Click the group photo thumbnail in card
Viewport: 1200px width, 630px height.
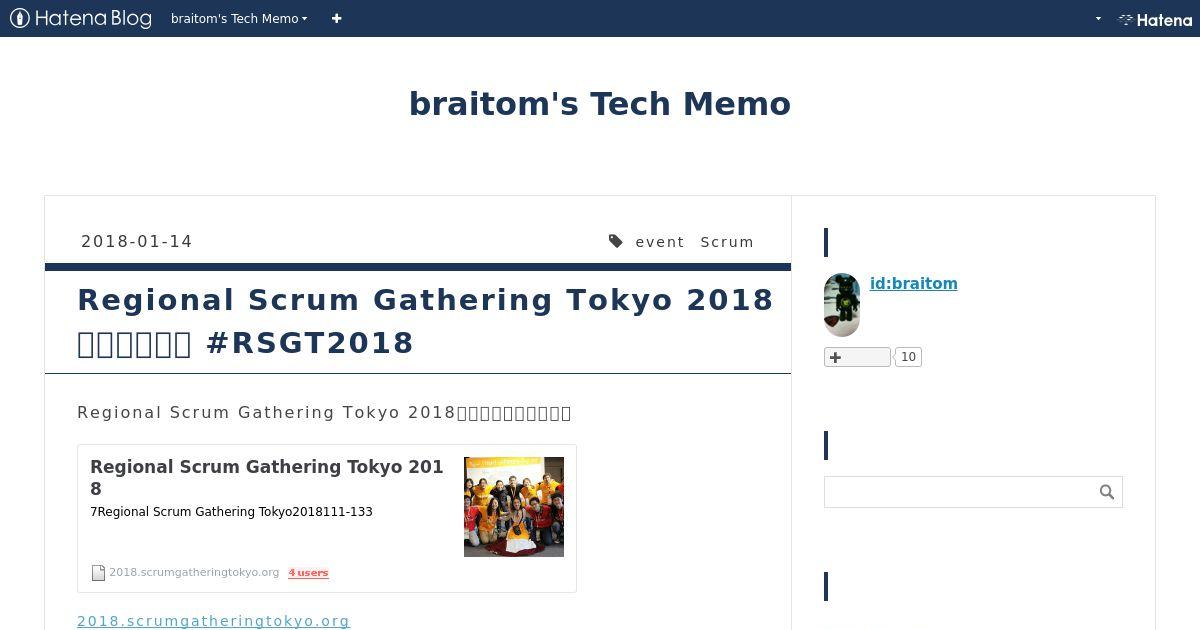pos(514,507)
